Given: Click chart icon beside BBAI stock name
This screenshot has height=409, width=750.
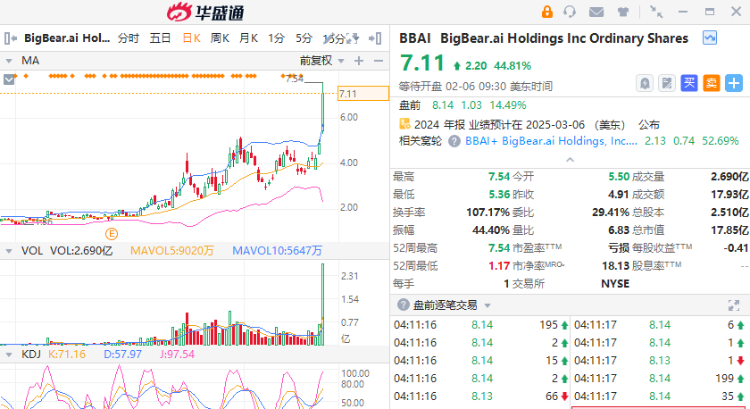Looking at the screenshot, I should point(709,38).
